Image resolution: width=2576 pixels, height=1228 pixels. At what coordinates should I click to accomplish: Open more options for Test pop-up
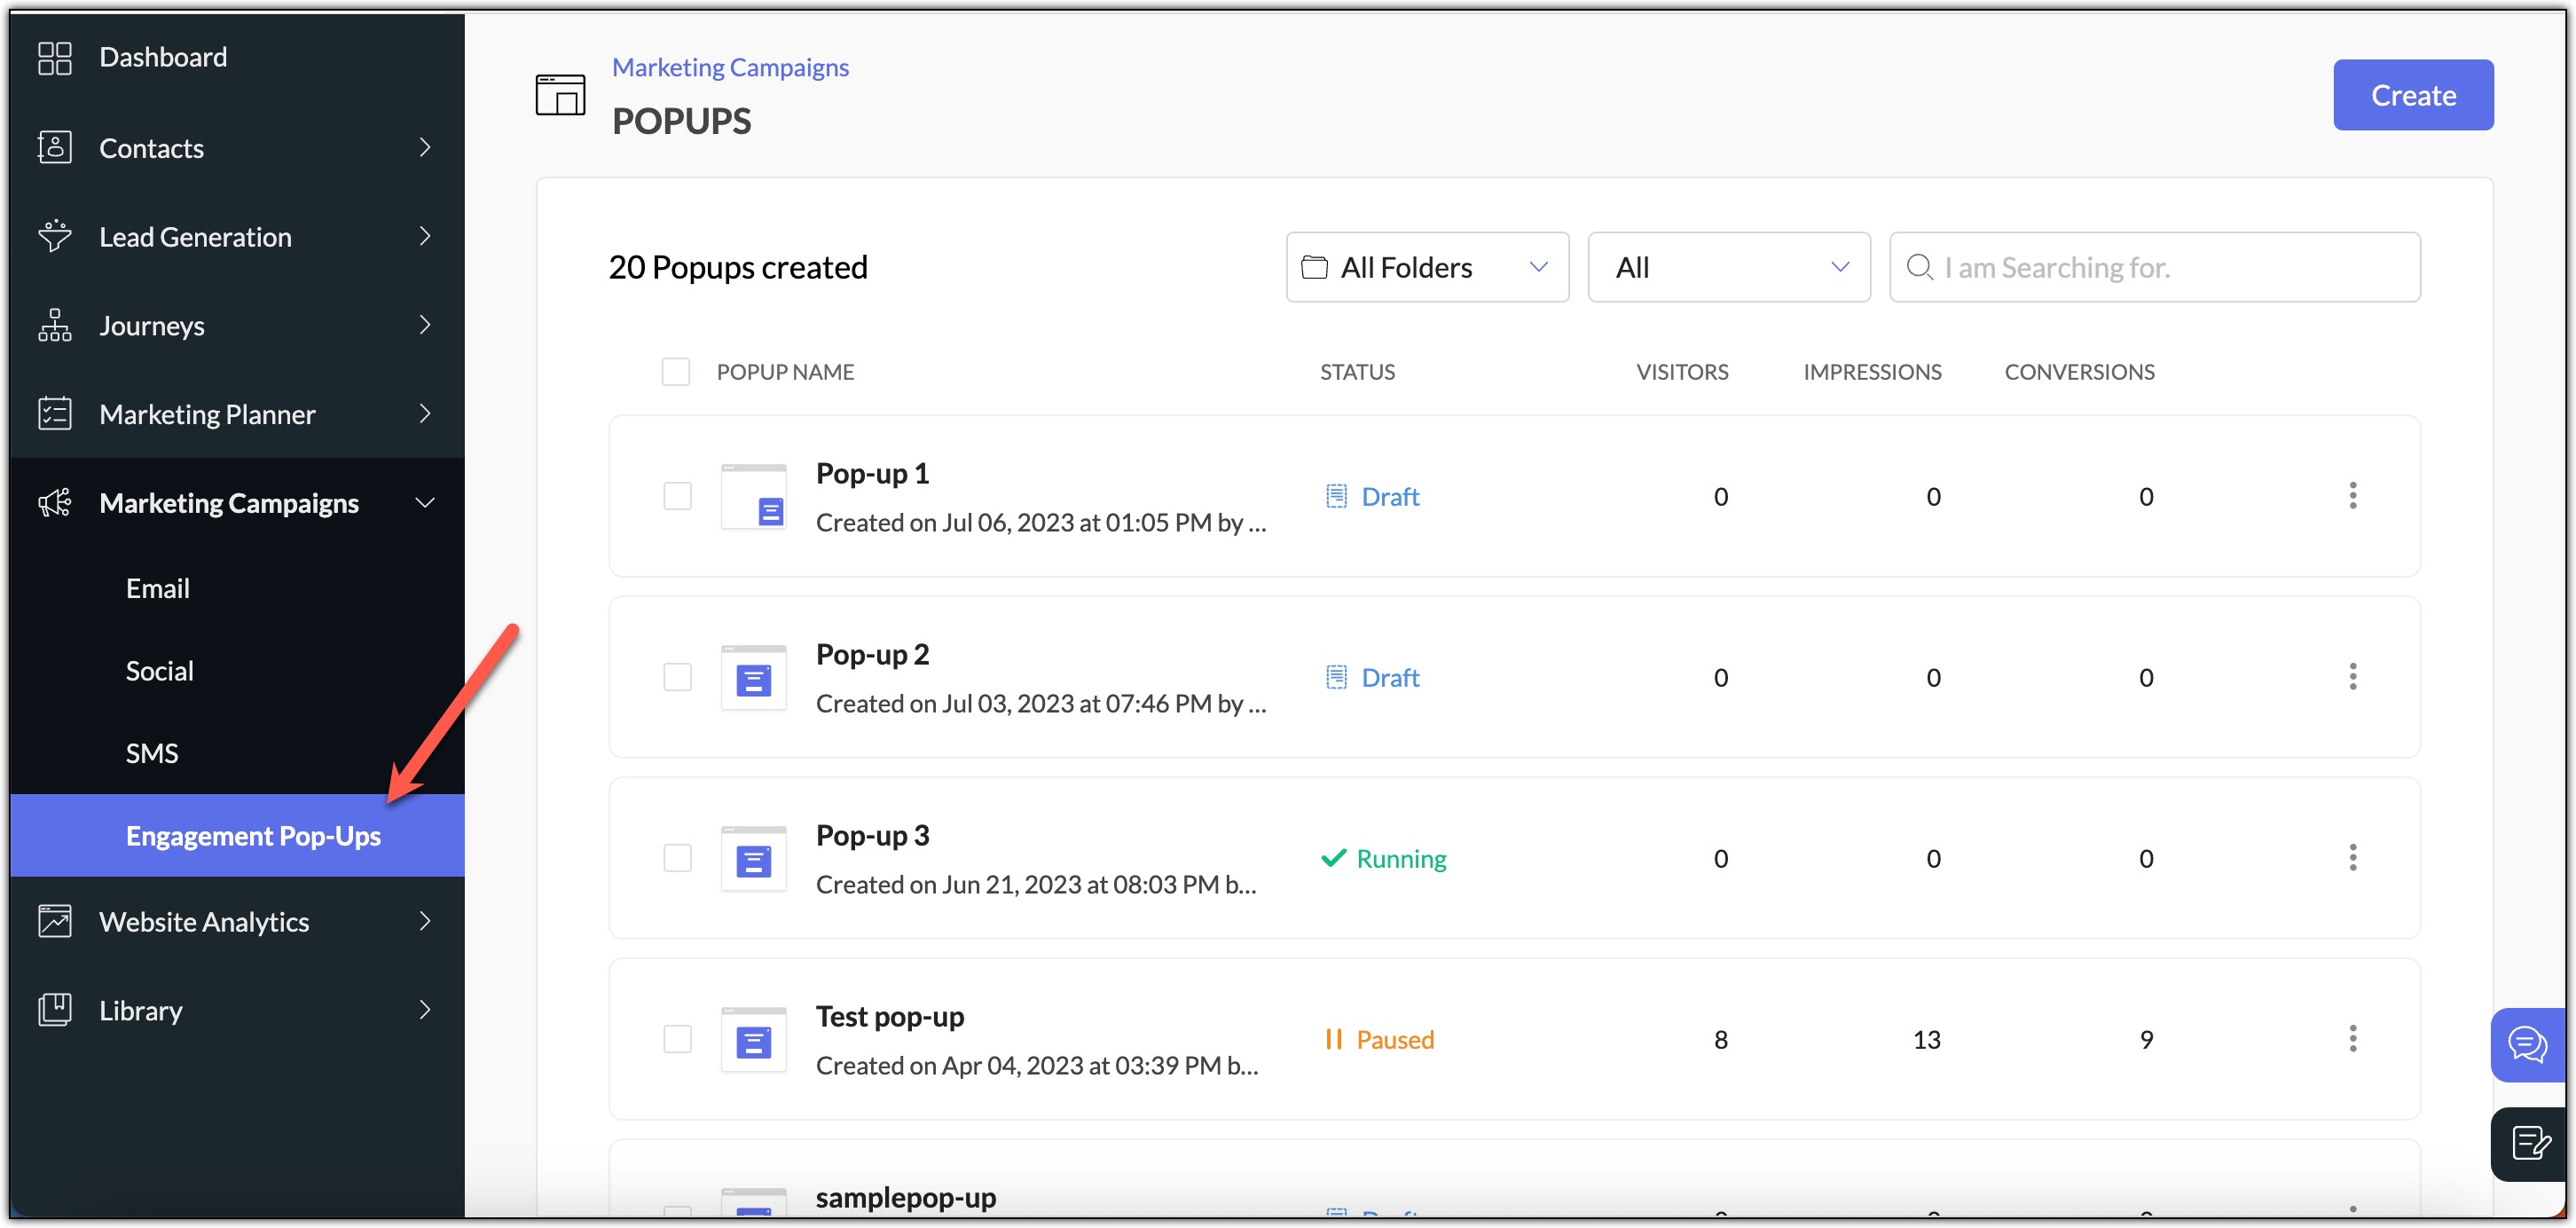coord(2353,1039)
